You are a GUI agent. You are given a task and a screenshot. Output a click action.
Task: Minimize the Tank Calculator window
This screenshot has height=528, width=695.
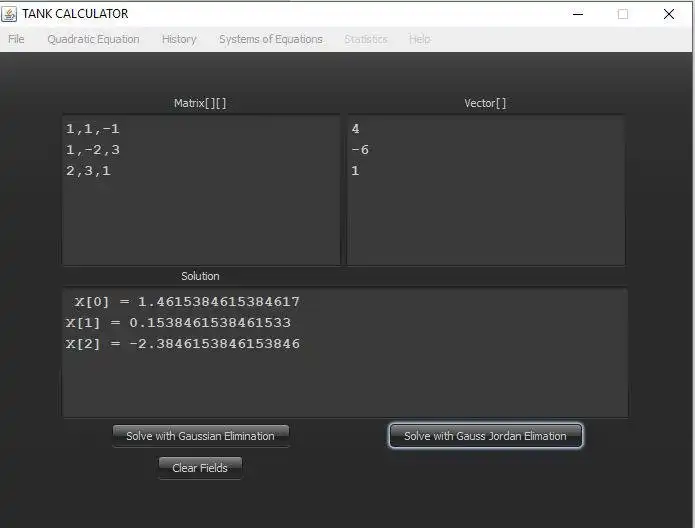pos(578,14)
